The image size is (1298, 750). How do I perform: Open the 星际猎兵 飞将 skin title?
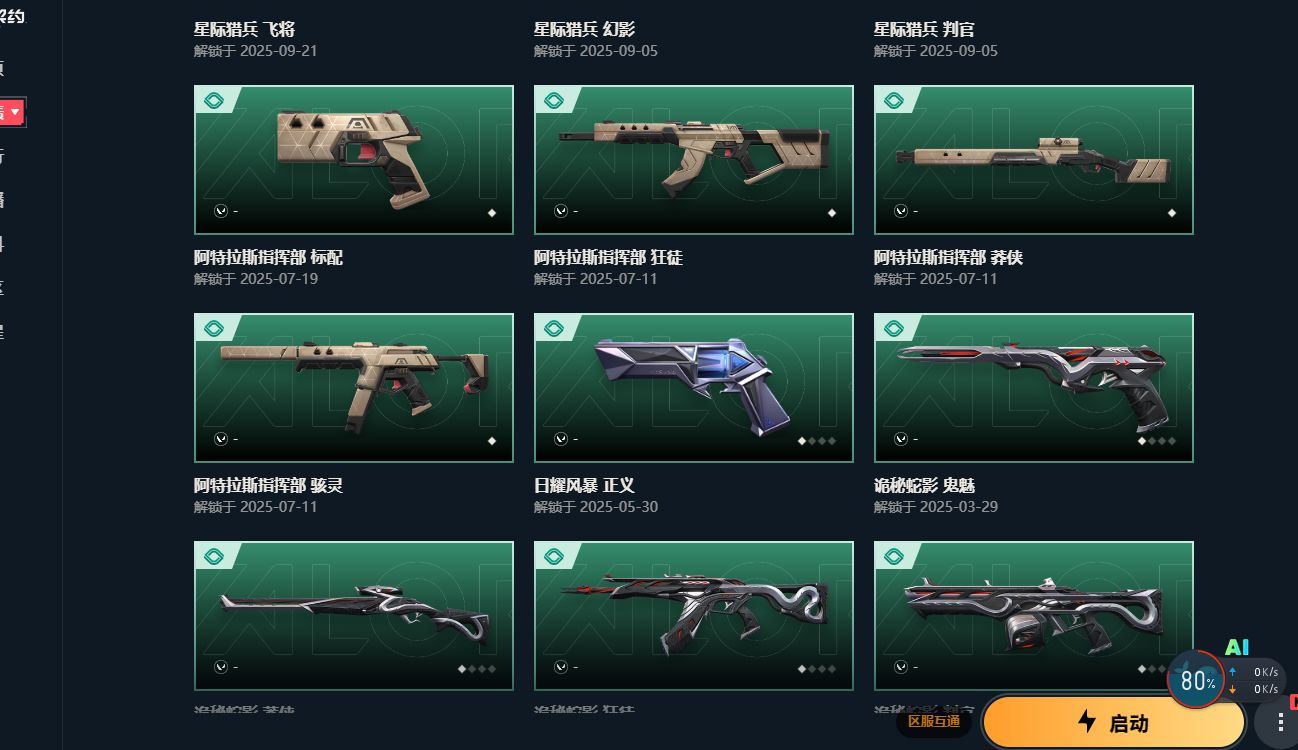pos(244,29)
